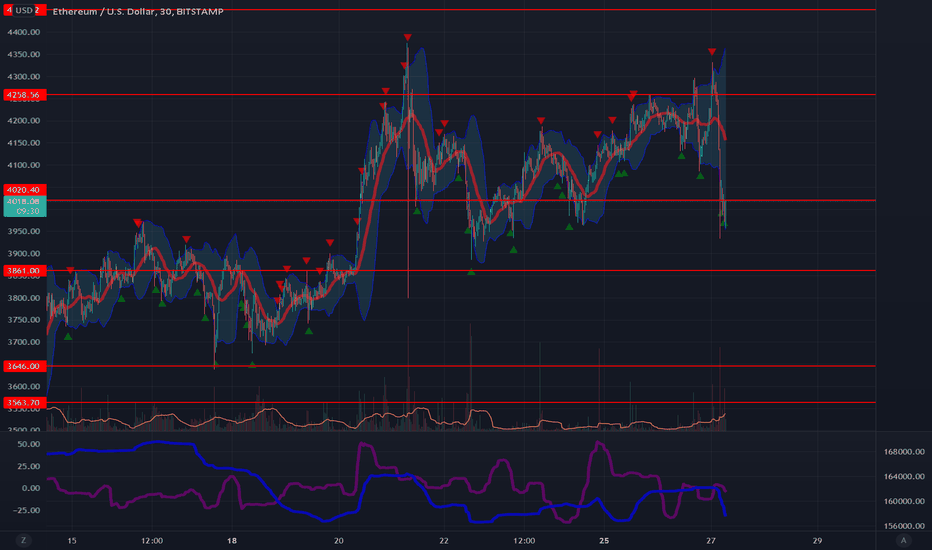
Task: Click the −25.00 oscillator axis value
Action: point(27,510)
